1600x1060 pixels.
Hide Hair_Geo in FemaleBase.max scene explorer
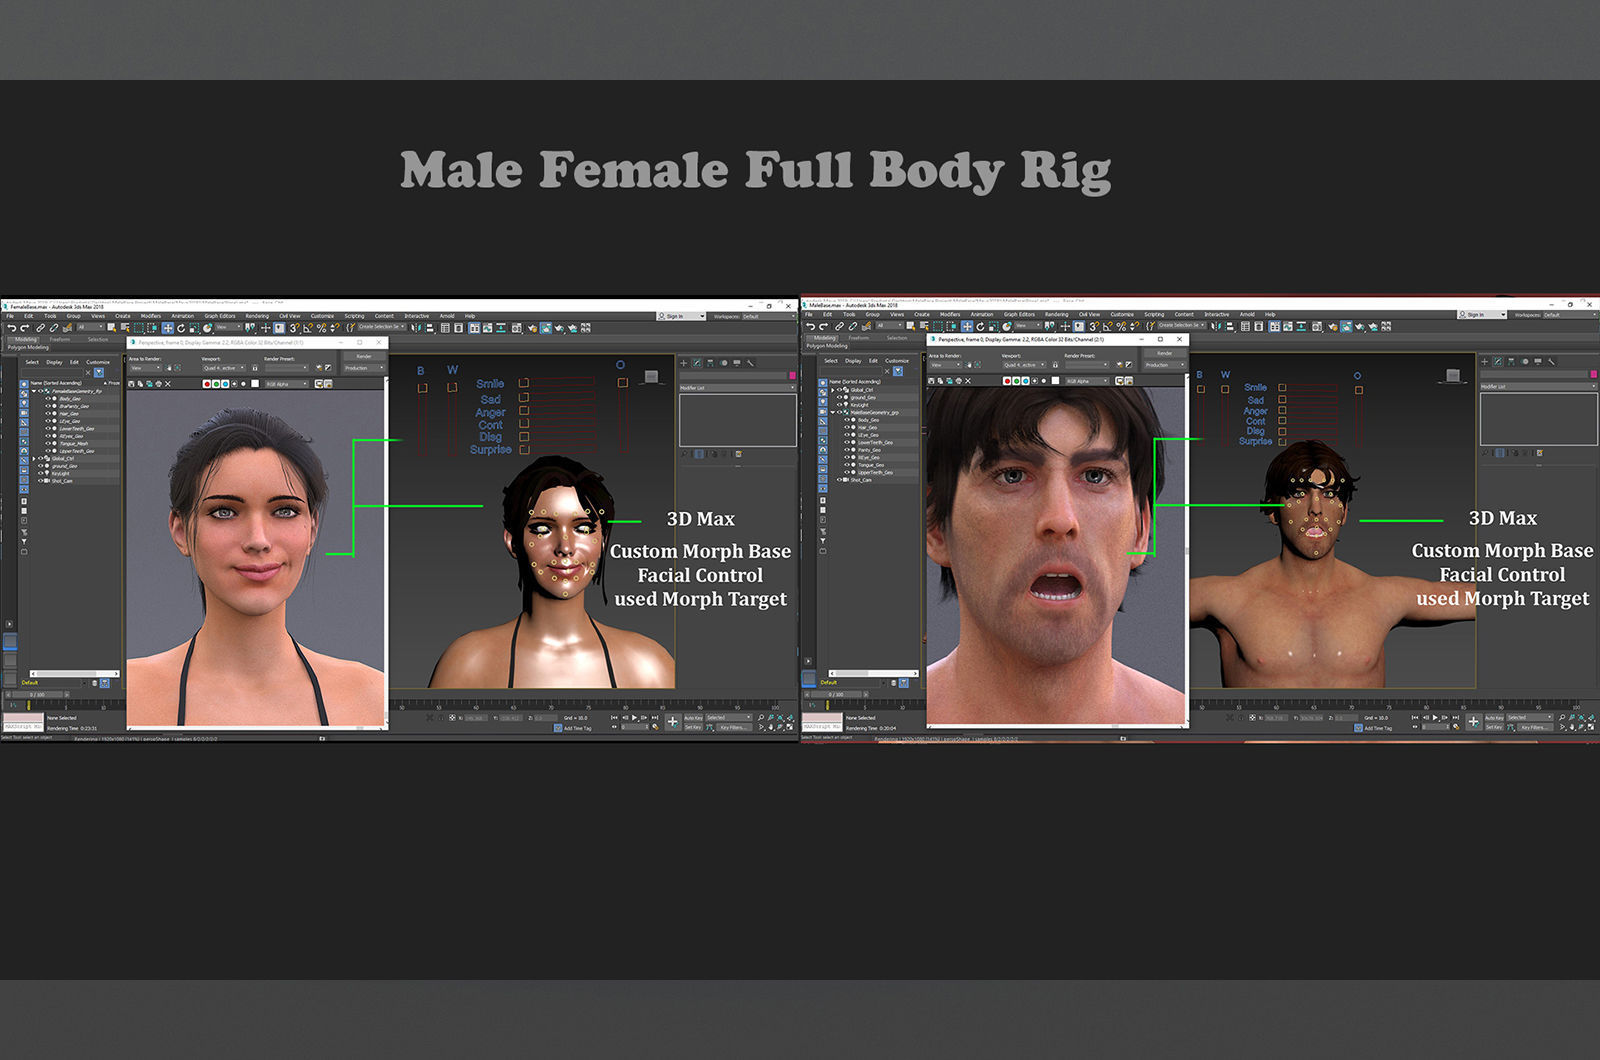pyautogui.click(x=47, y=414)
